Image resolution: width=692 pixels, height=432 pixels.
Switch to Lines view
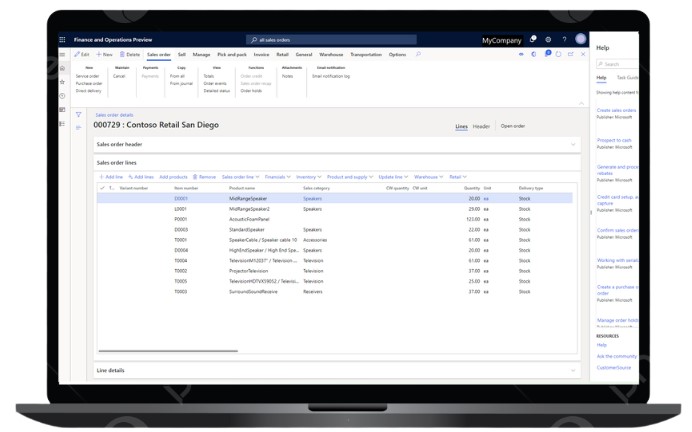click(x=461, y=127)
